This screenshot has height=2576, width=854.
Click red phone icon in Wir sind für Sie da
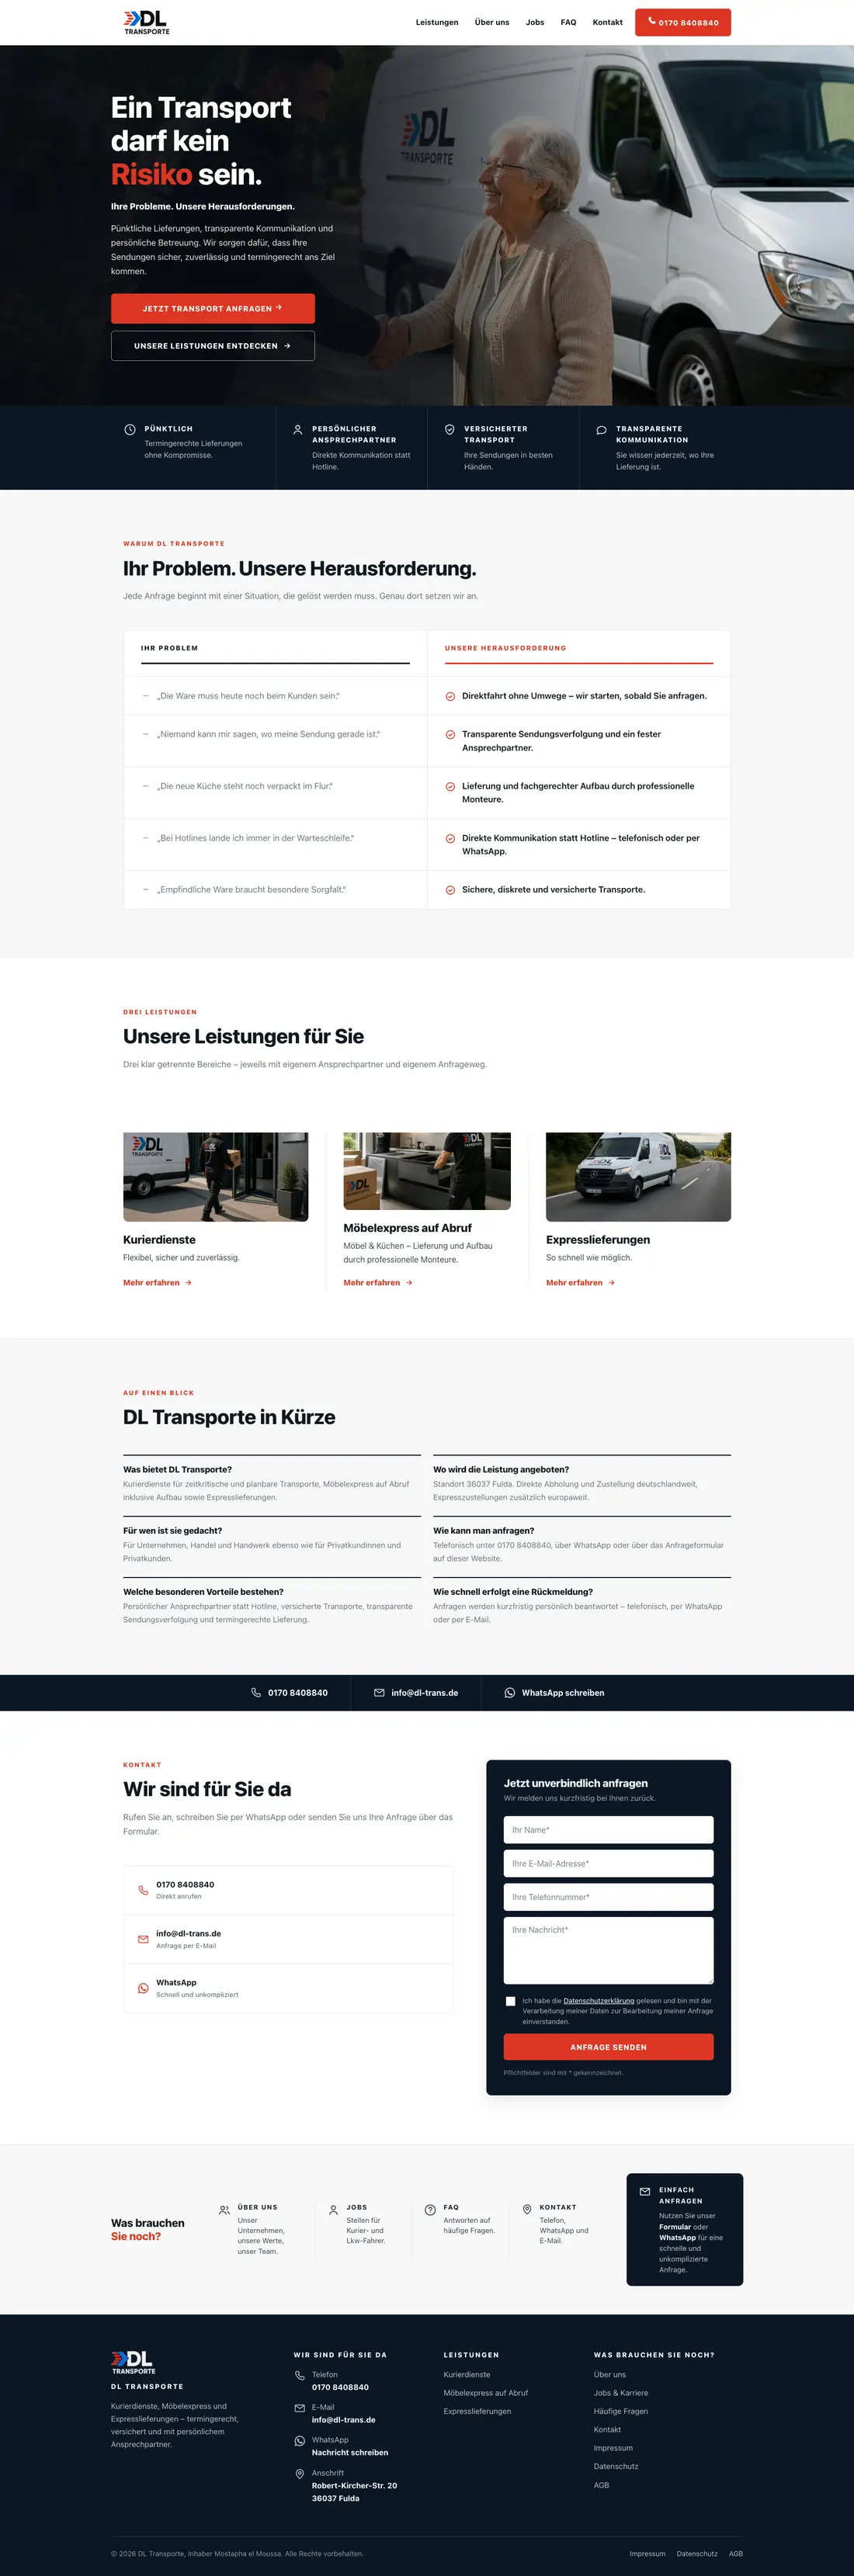(x=143, y=1890)
